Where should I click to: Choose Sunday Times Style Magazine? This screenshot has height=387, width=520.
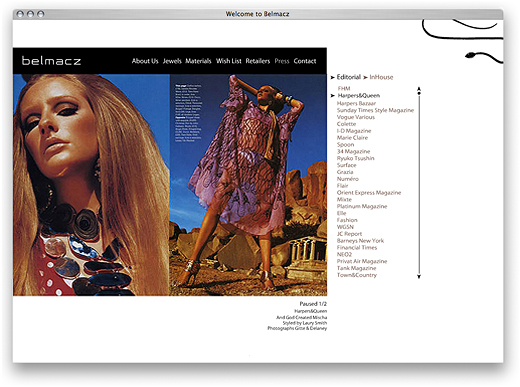click(x=375, y=110)
